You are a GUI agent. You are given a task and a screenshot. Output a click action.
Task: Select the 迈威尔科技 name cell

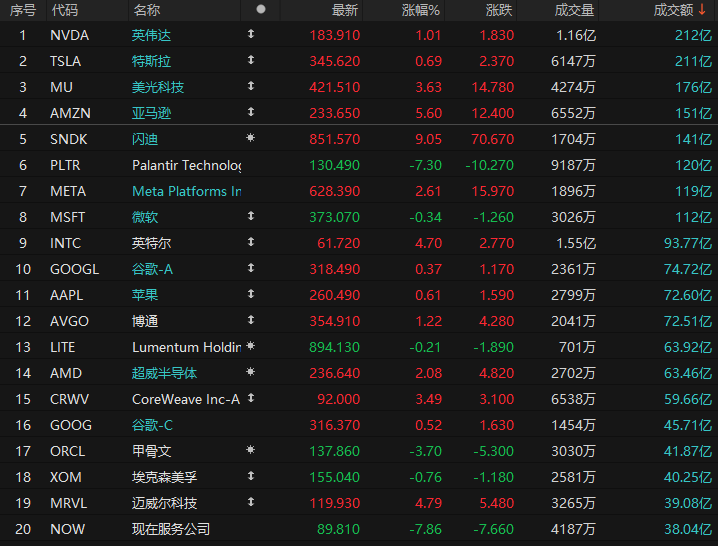click(164, 503)
